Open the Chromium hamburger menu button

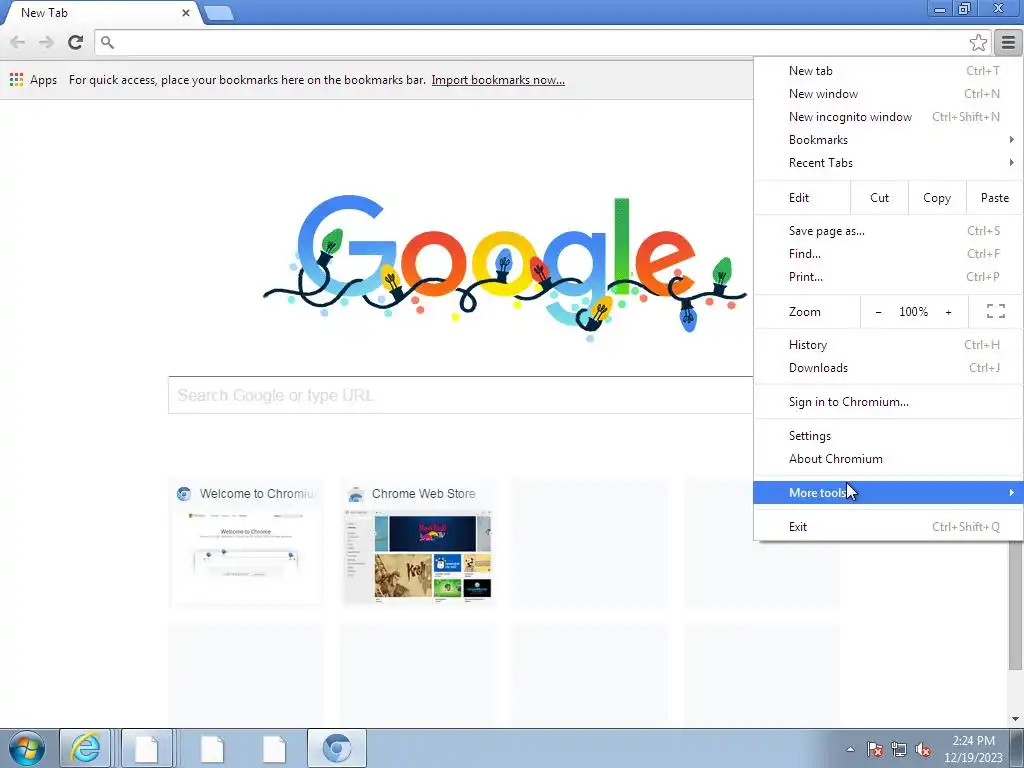[x=1008, y=42]
